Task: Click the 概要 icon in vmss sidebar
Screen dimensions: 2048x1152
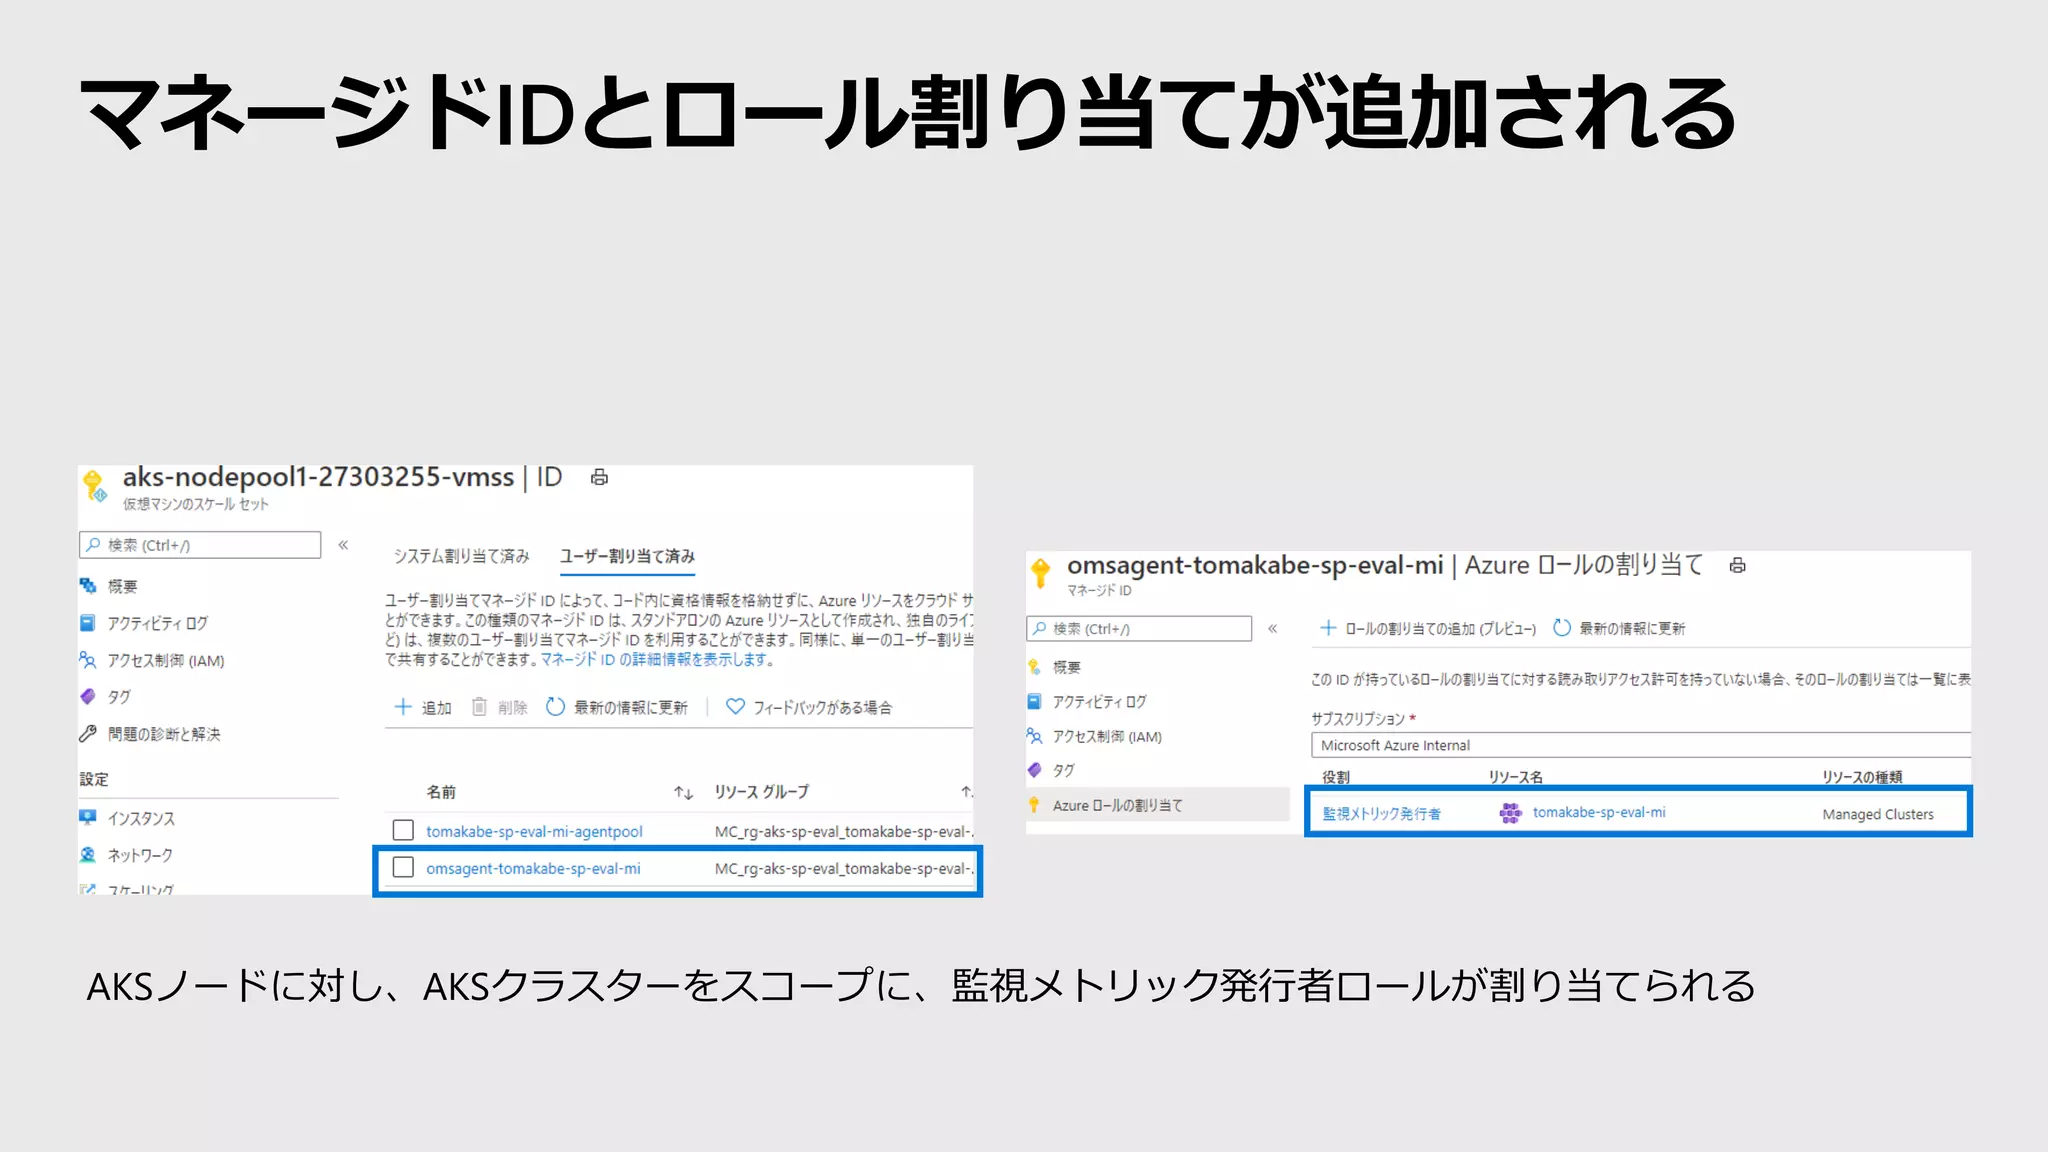Action: (x=88, y=586)
